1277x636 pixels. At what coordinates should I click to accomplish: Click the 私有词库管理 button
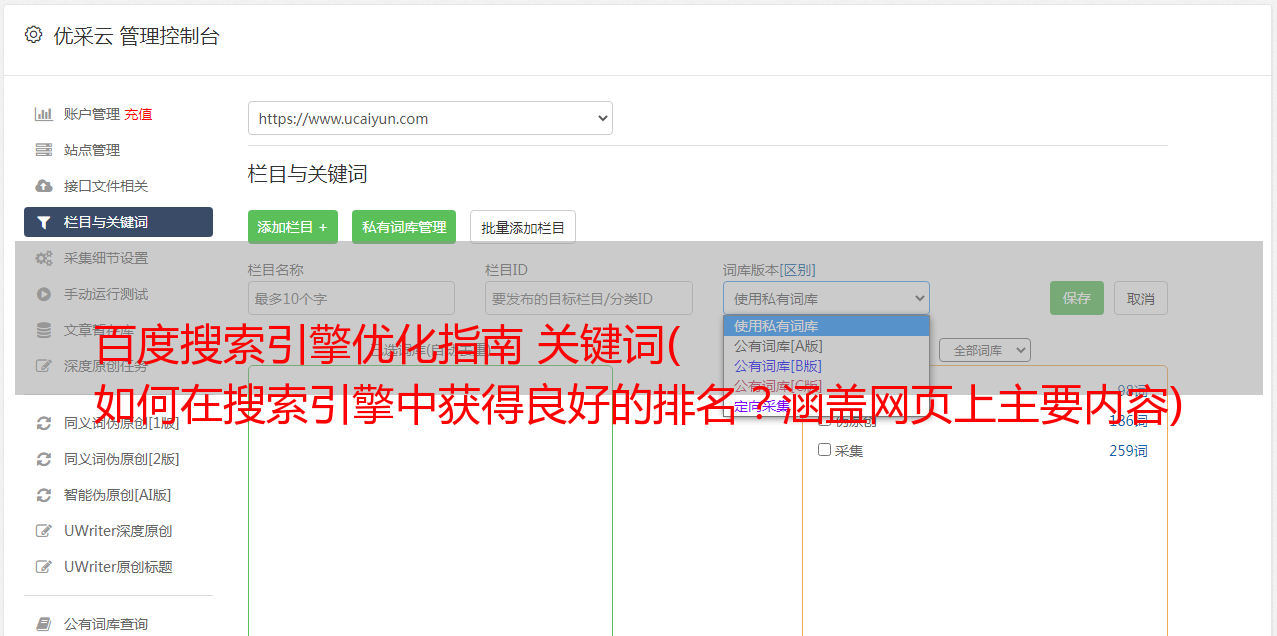pyautogui.click(x=404, y=227)
